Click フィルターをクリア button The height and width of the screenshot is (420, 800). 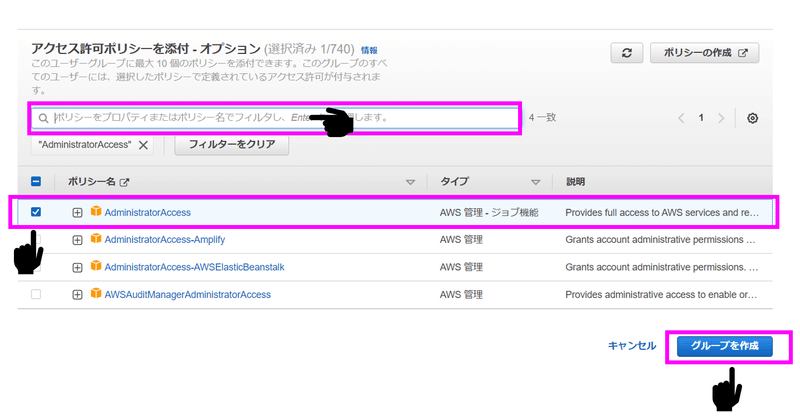[x=232, y=144]
